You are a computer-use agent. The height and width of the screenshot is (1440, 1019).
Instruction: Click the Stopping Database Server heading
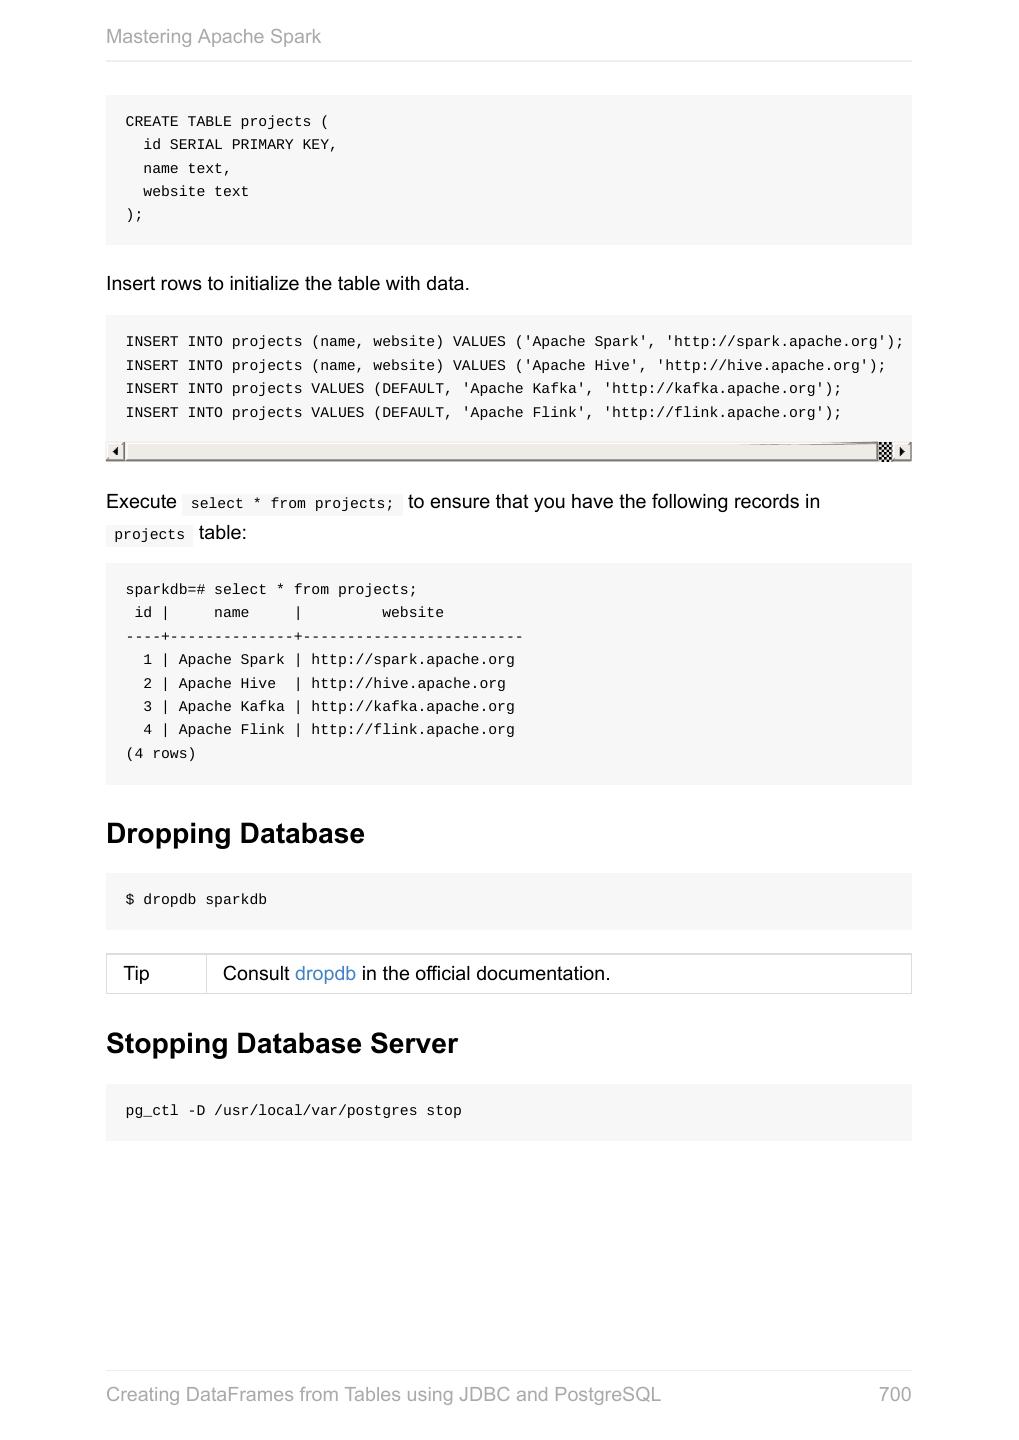coord(281,1044)
